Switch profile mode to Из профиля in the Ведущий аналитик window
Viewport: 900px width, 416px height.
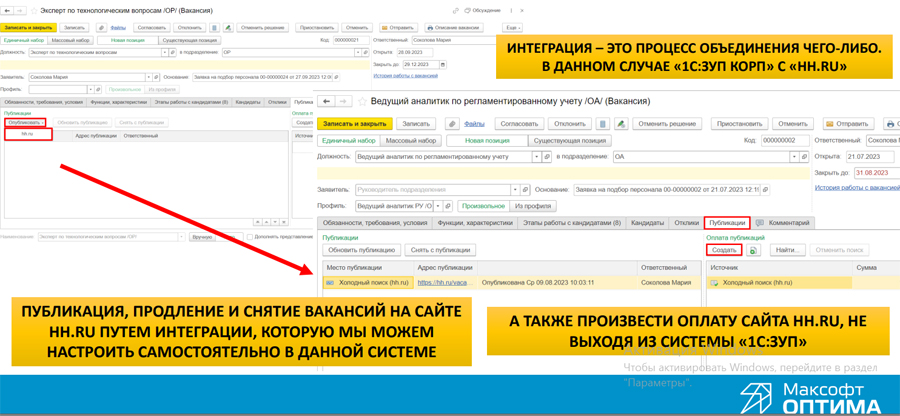[x=533, y=205]
